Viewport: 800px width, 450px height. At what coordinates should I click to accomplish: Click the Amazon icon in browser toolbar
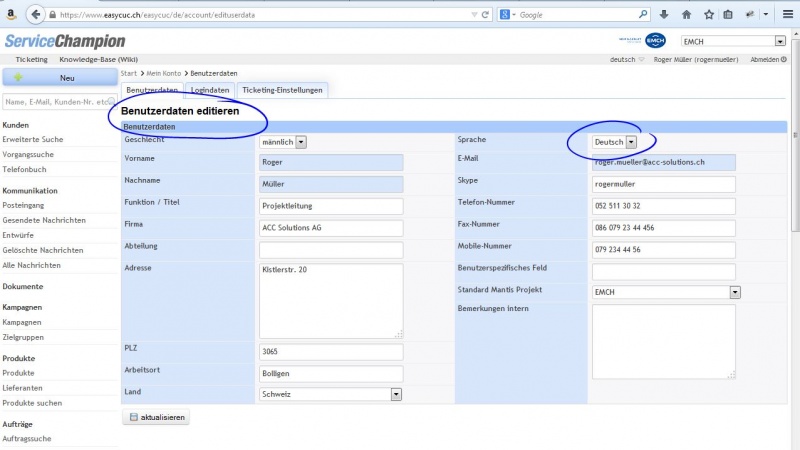coord(11,15)
